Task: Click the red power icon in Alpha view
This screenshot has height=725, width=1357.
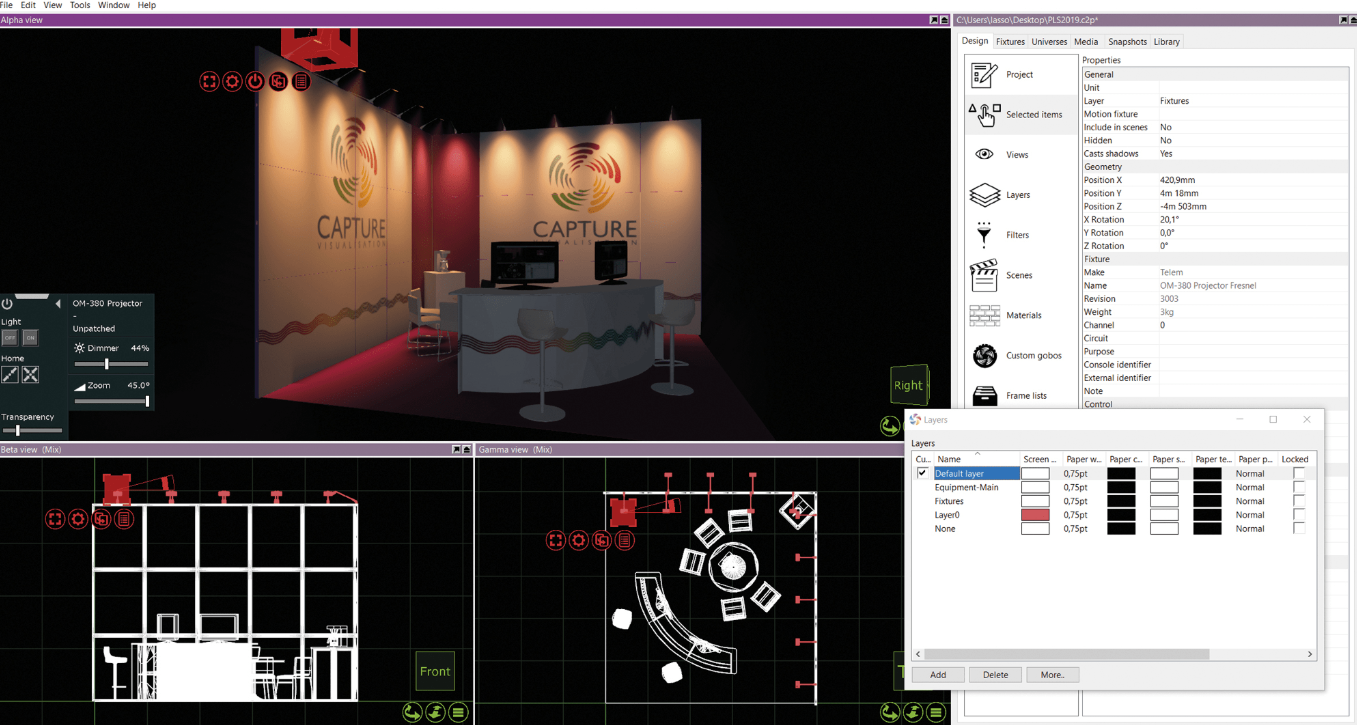Action: coord(255,82)
